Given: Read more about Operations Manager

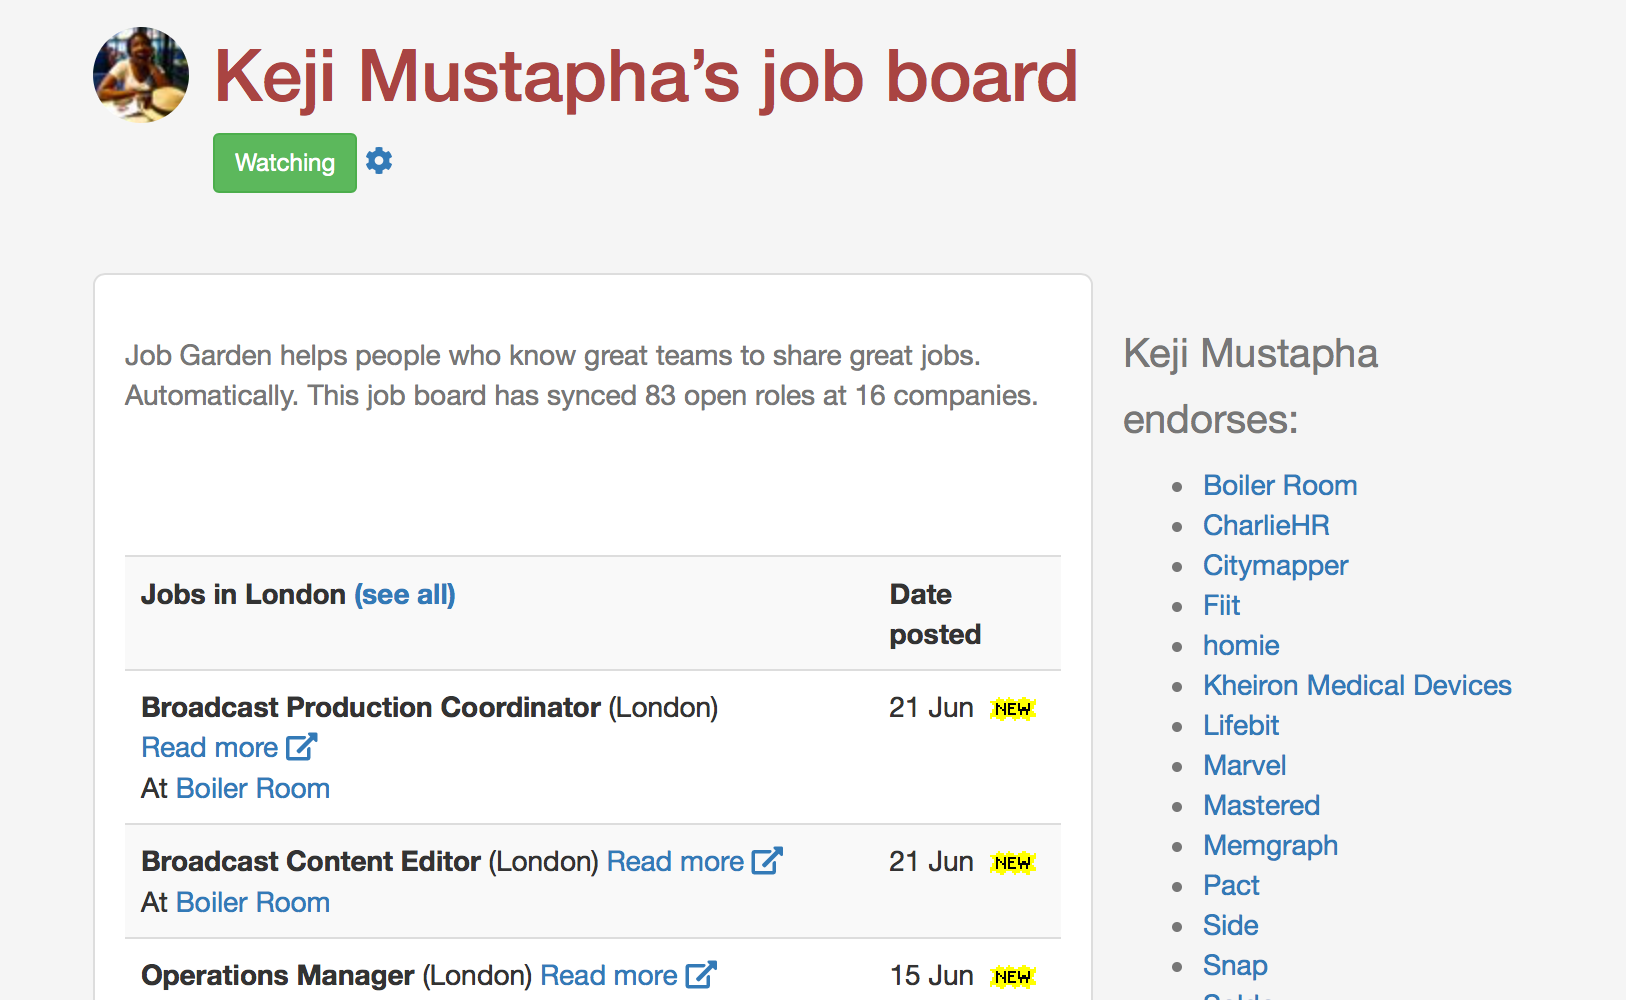Looking at the screenshot, I should coord(609,976).
